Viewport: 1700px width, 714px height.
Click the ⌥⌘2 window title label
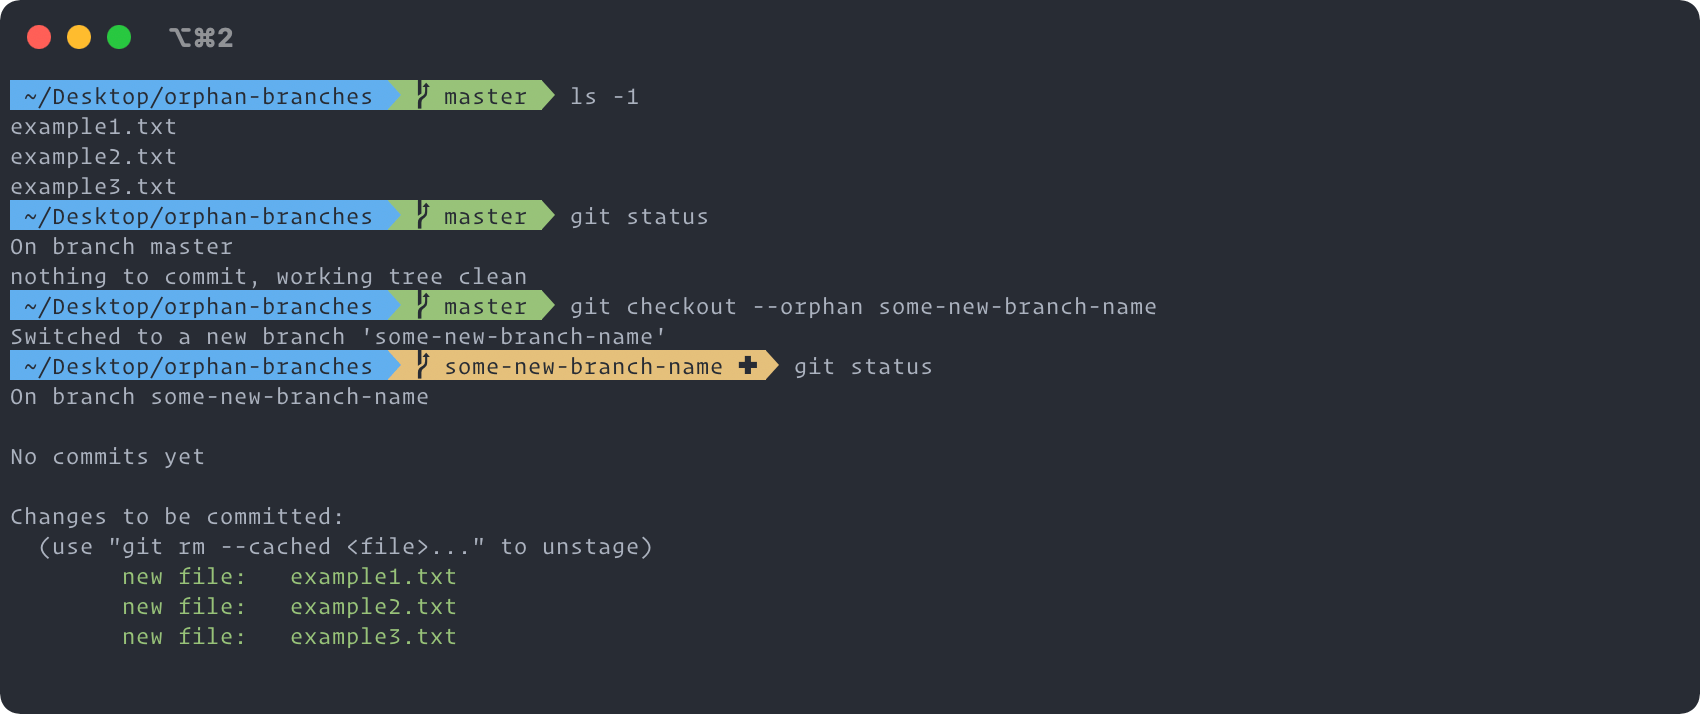pos(201,38)
